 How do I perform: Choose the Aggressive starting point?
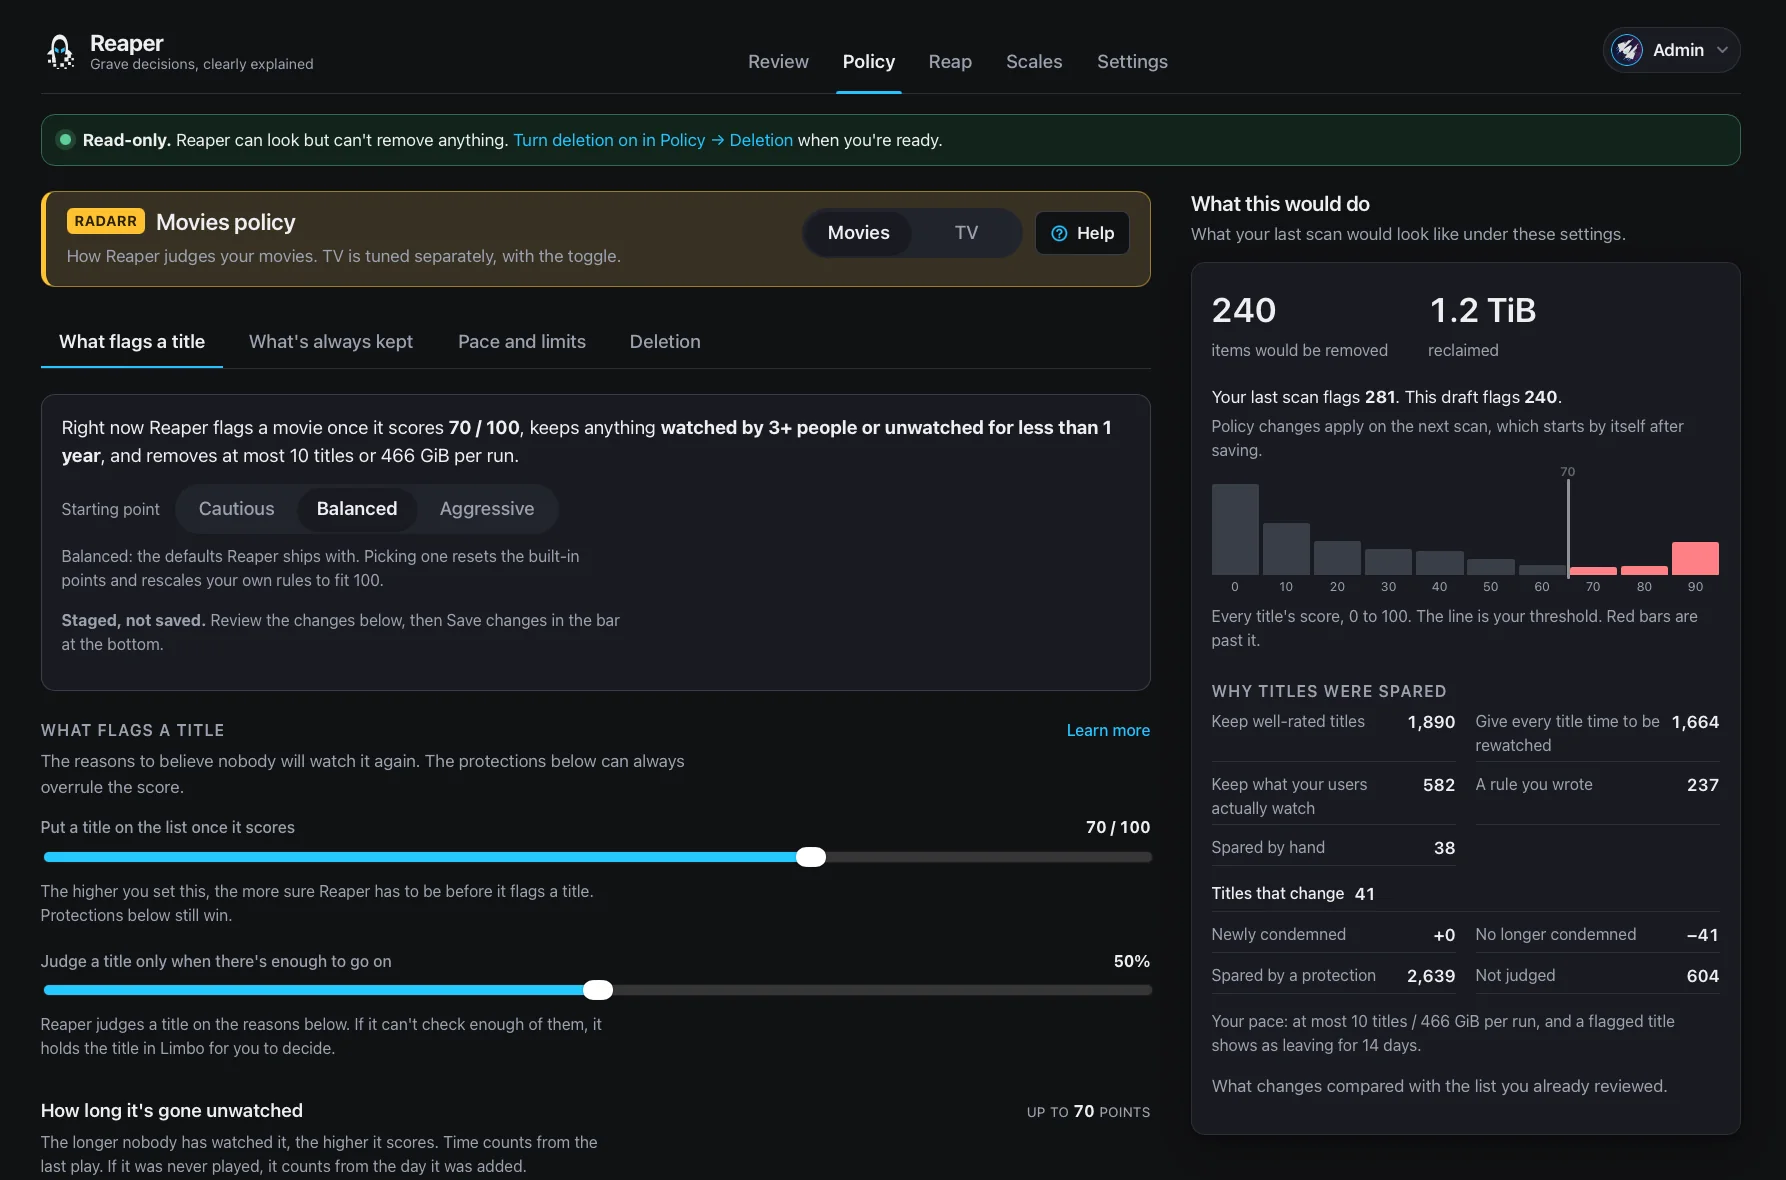pos(487,509)
